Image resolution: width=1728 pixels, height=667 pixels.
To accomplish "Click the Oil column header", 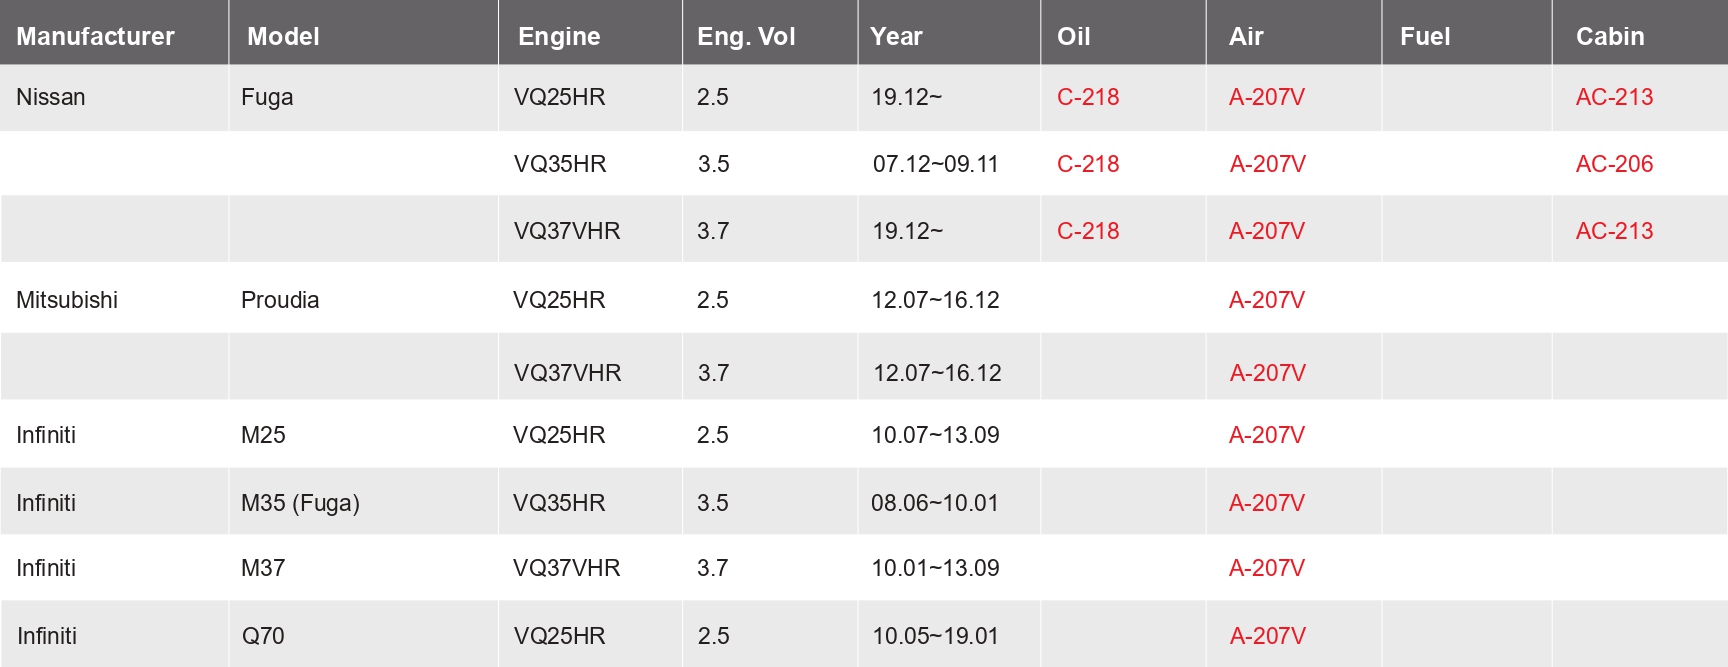I will 1073,37.
